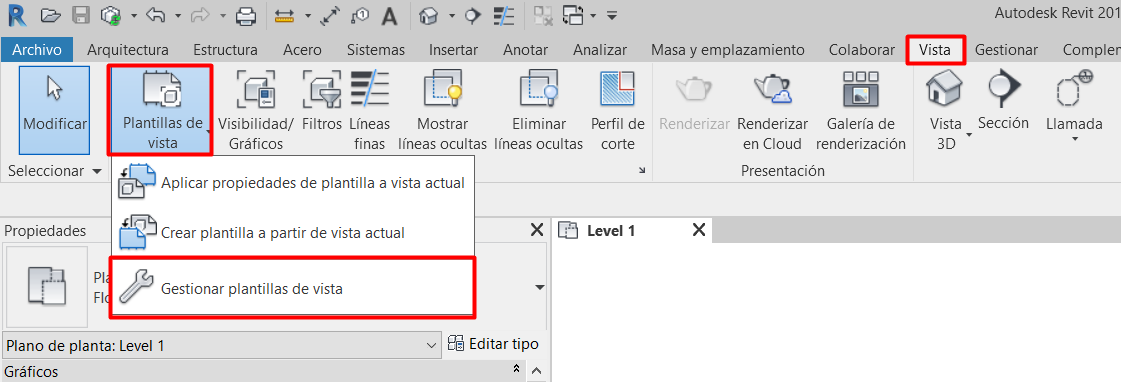The height and width of the screenshot is (382, 1121).
Task: Select the Aligned Dimension tool
Action: [331, 15]
